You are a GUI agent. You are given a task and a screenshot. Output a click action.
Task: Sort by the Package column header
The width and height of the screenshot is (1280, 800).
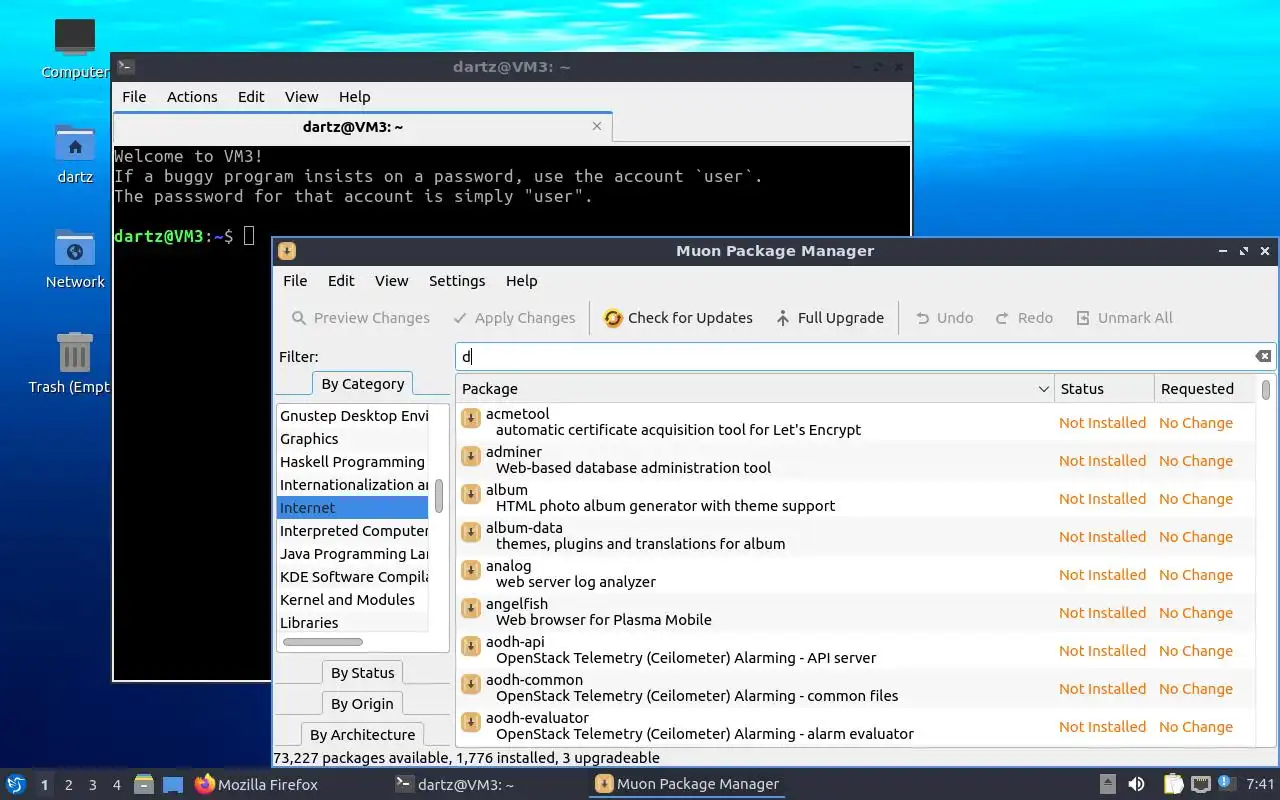pos(754,389)
